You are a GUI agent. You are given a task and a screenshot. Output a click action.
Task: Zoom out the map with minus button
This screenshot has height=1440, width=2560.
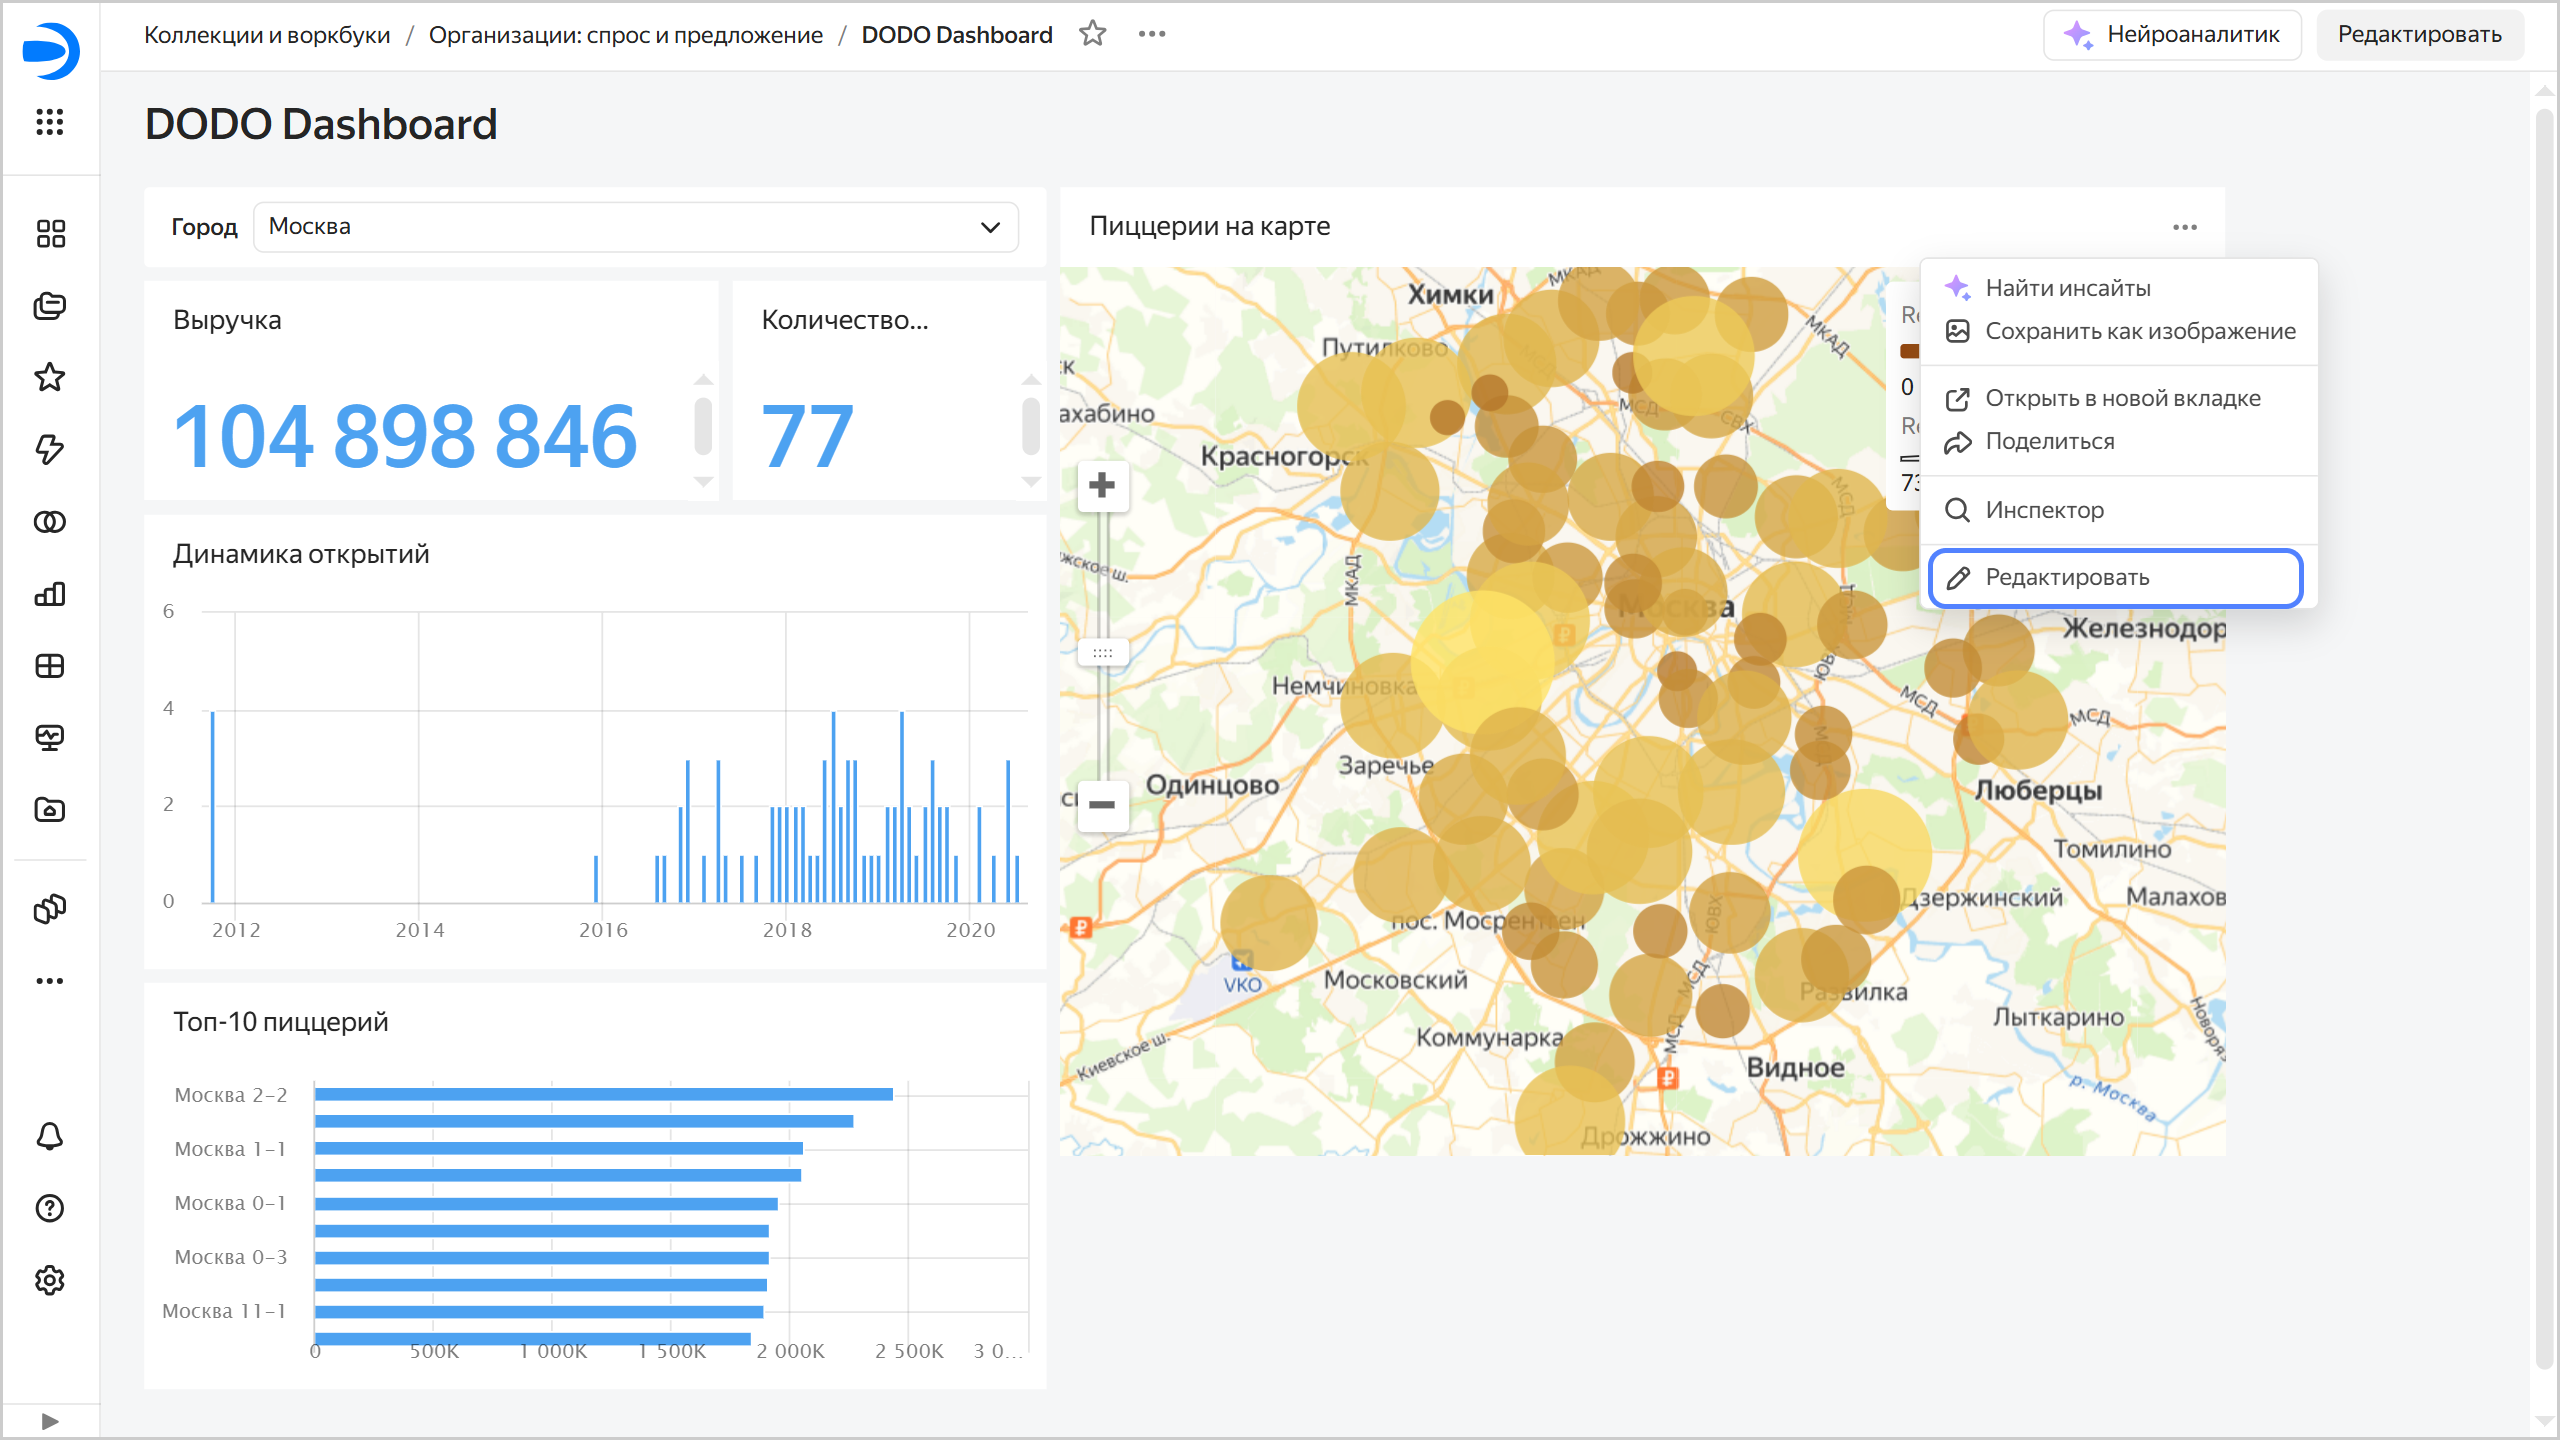1102,805
